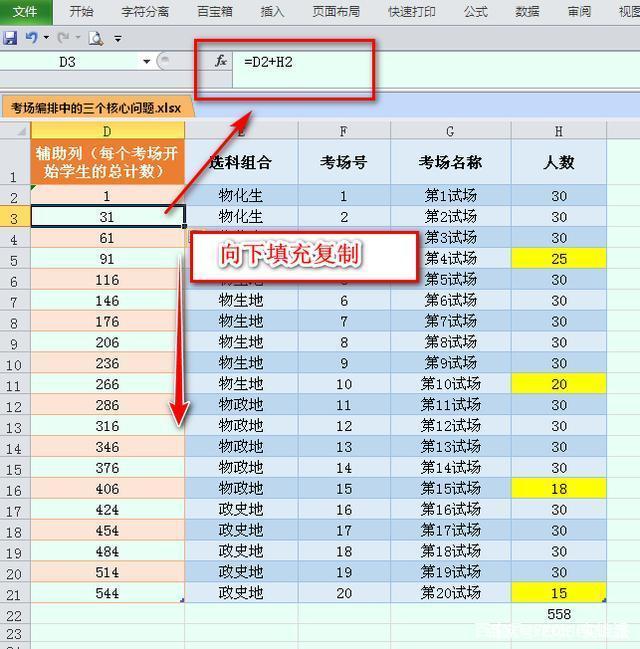Select the active cell D3 with 31

[x=108, y=217]
